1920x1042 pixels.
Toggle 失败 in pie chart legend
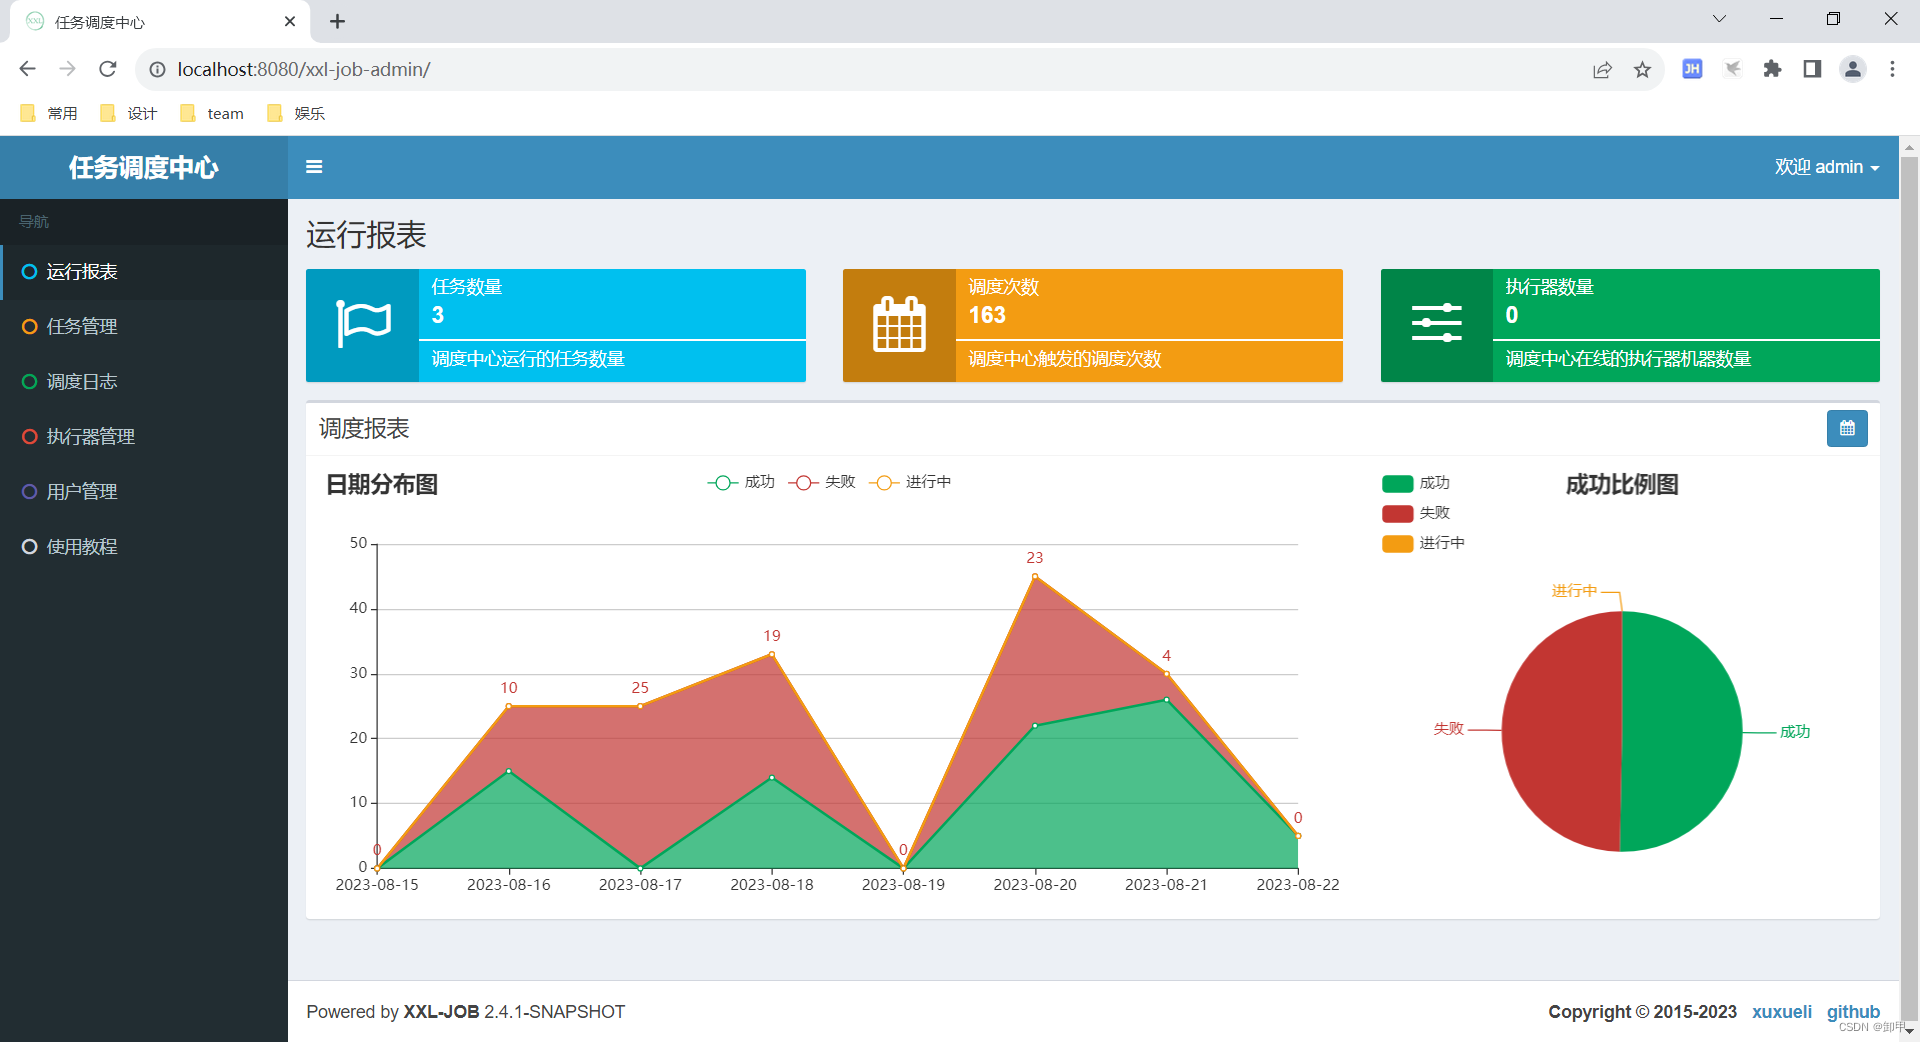coord(1416,514)
